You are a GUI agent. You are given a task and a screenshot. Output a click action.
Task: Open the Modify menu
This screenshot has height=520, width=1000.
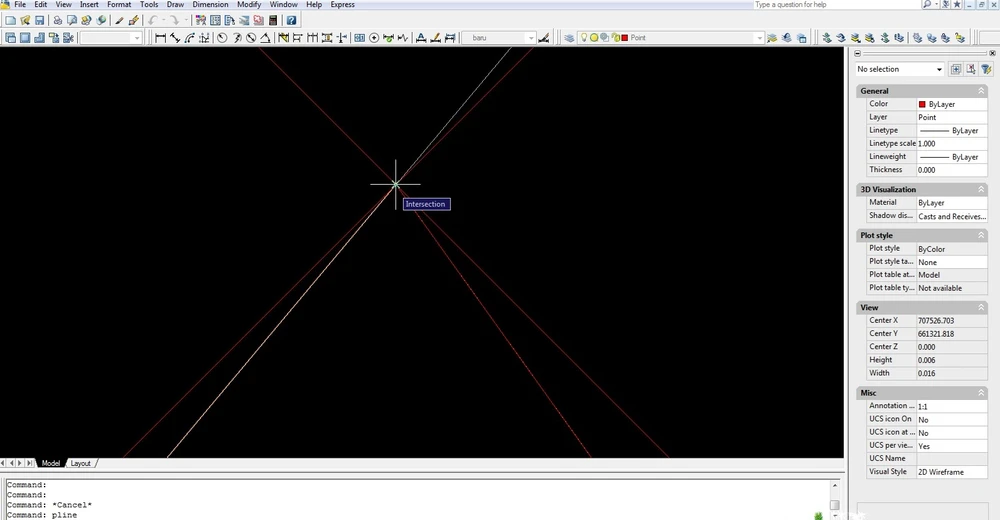tap(249, 4)
